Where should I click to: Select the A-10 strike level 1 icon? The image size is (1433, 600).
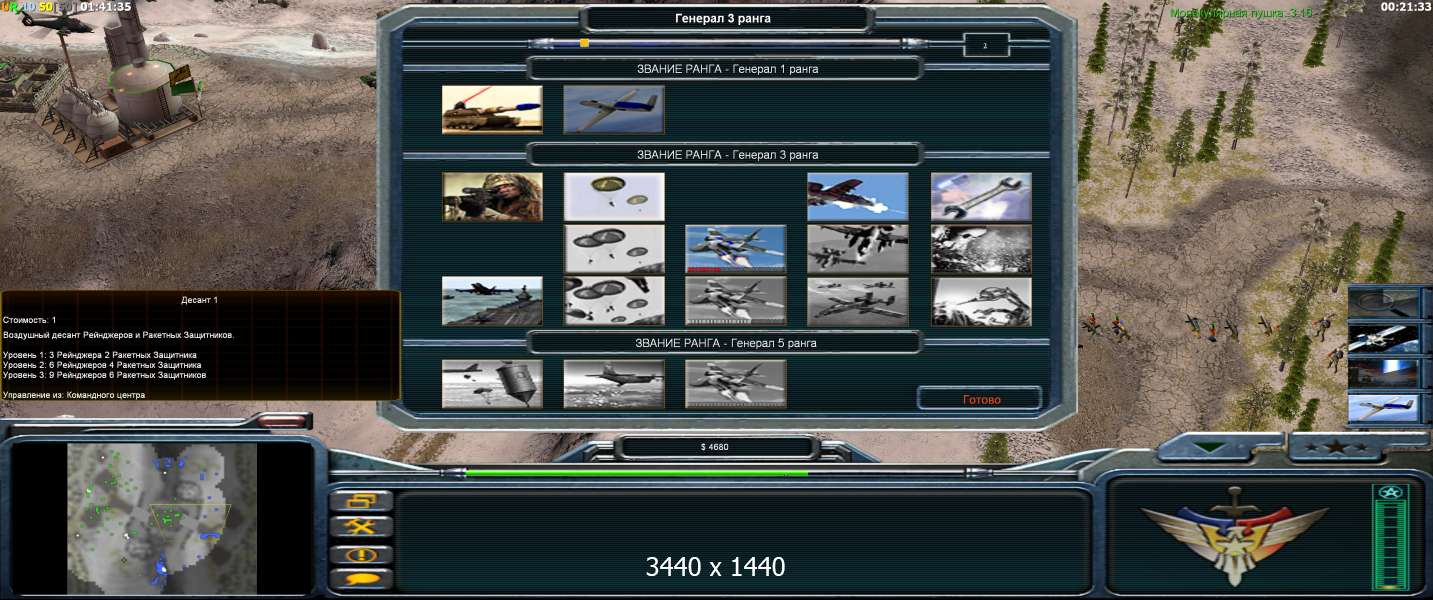click(x=857, y=197)
